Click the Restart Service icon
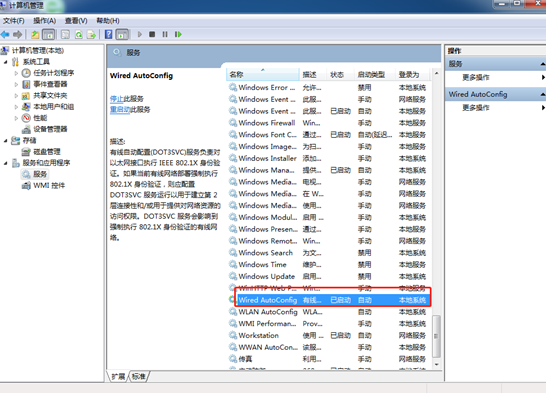 (178, 34)
